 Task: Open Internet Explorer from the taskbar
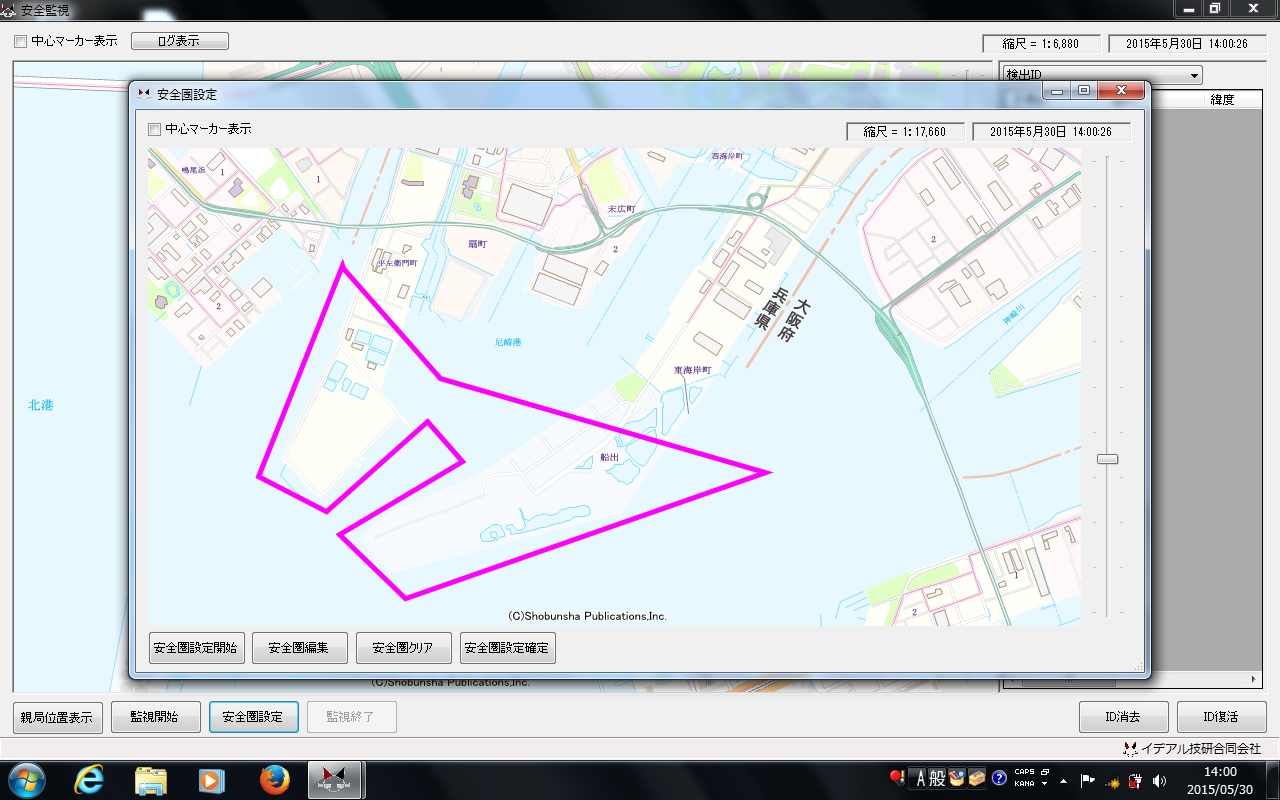coord(89,779)
